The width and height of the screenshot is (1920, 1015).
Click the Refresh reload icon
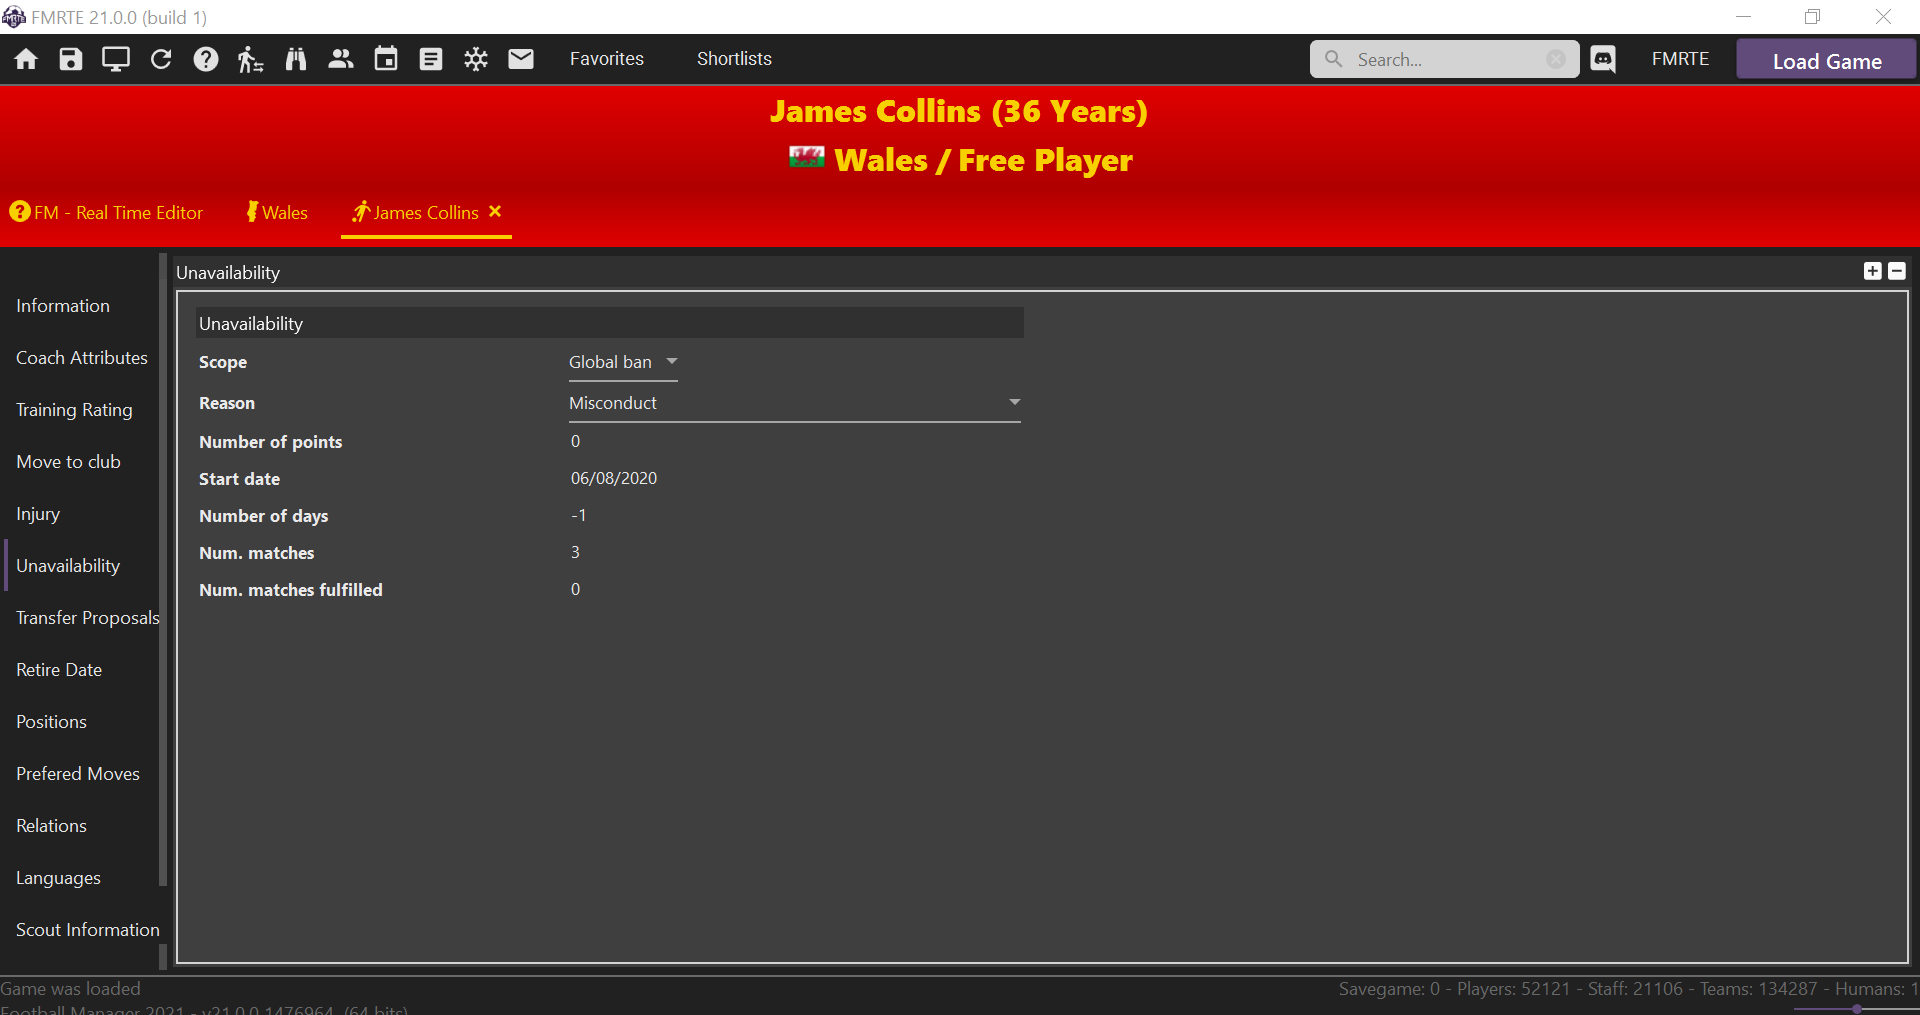(x=161, y=59)
